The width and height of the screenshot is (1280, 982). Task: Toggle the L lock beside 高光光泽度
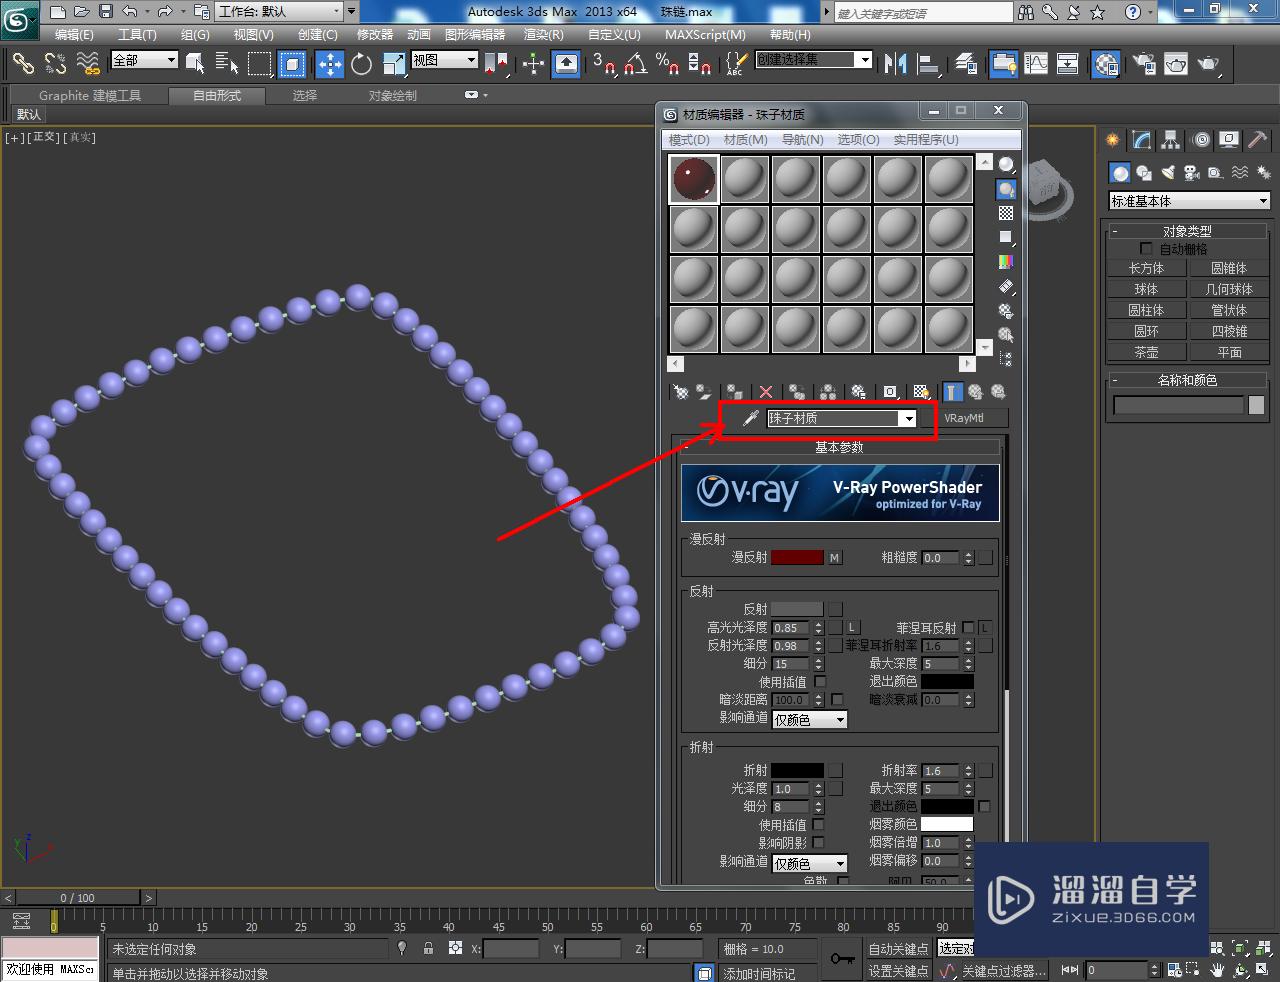pyautogui.click(x=853, y=627)
